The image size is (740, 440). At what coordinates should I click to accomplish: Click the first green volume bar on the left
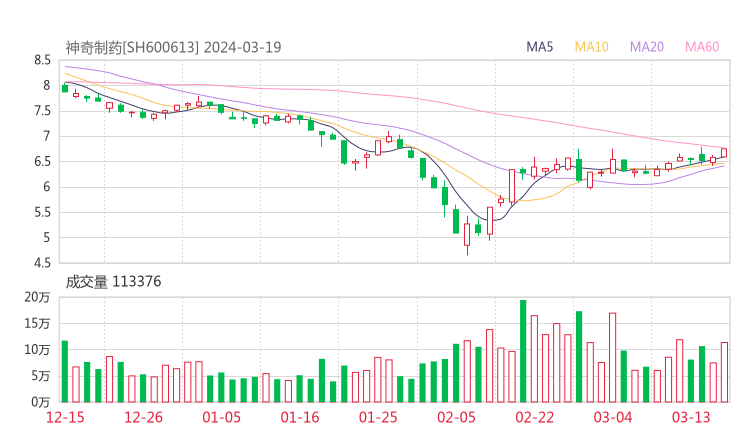tap(65, 371)
